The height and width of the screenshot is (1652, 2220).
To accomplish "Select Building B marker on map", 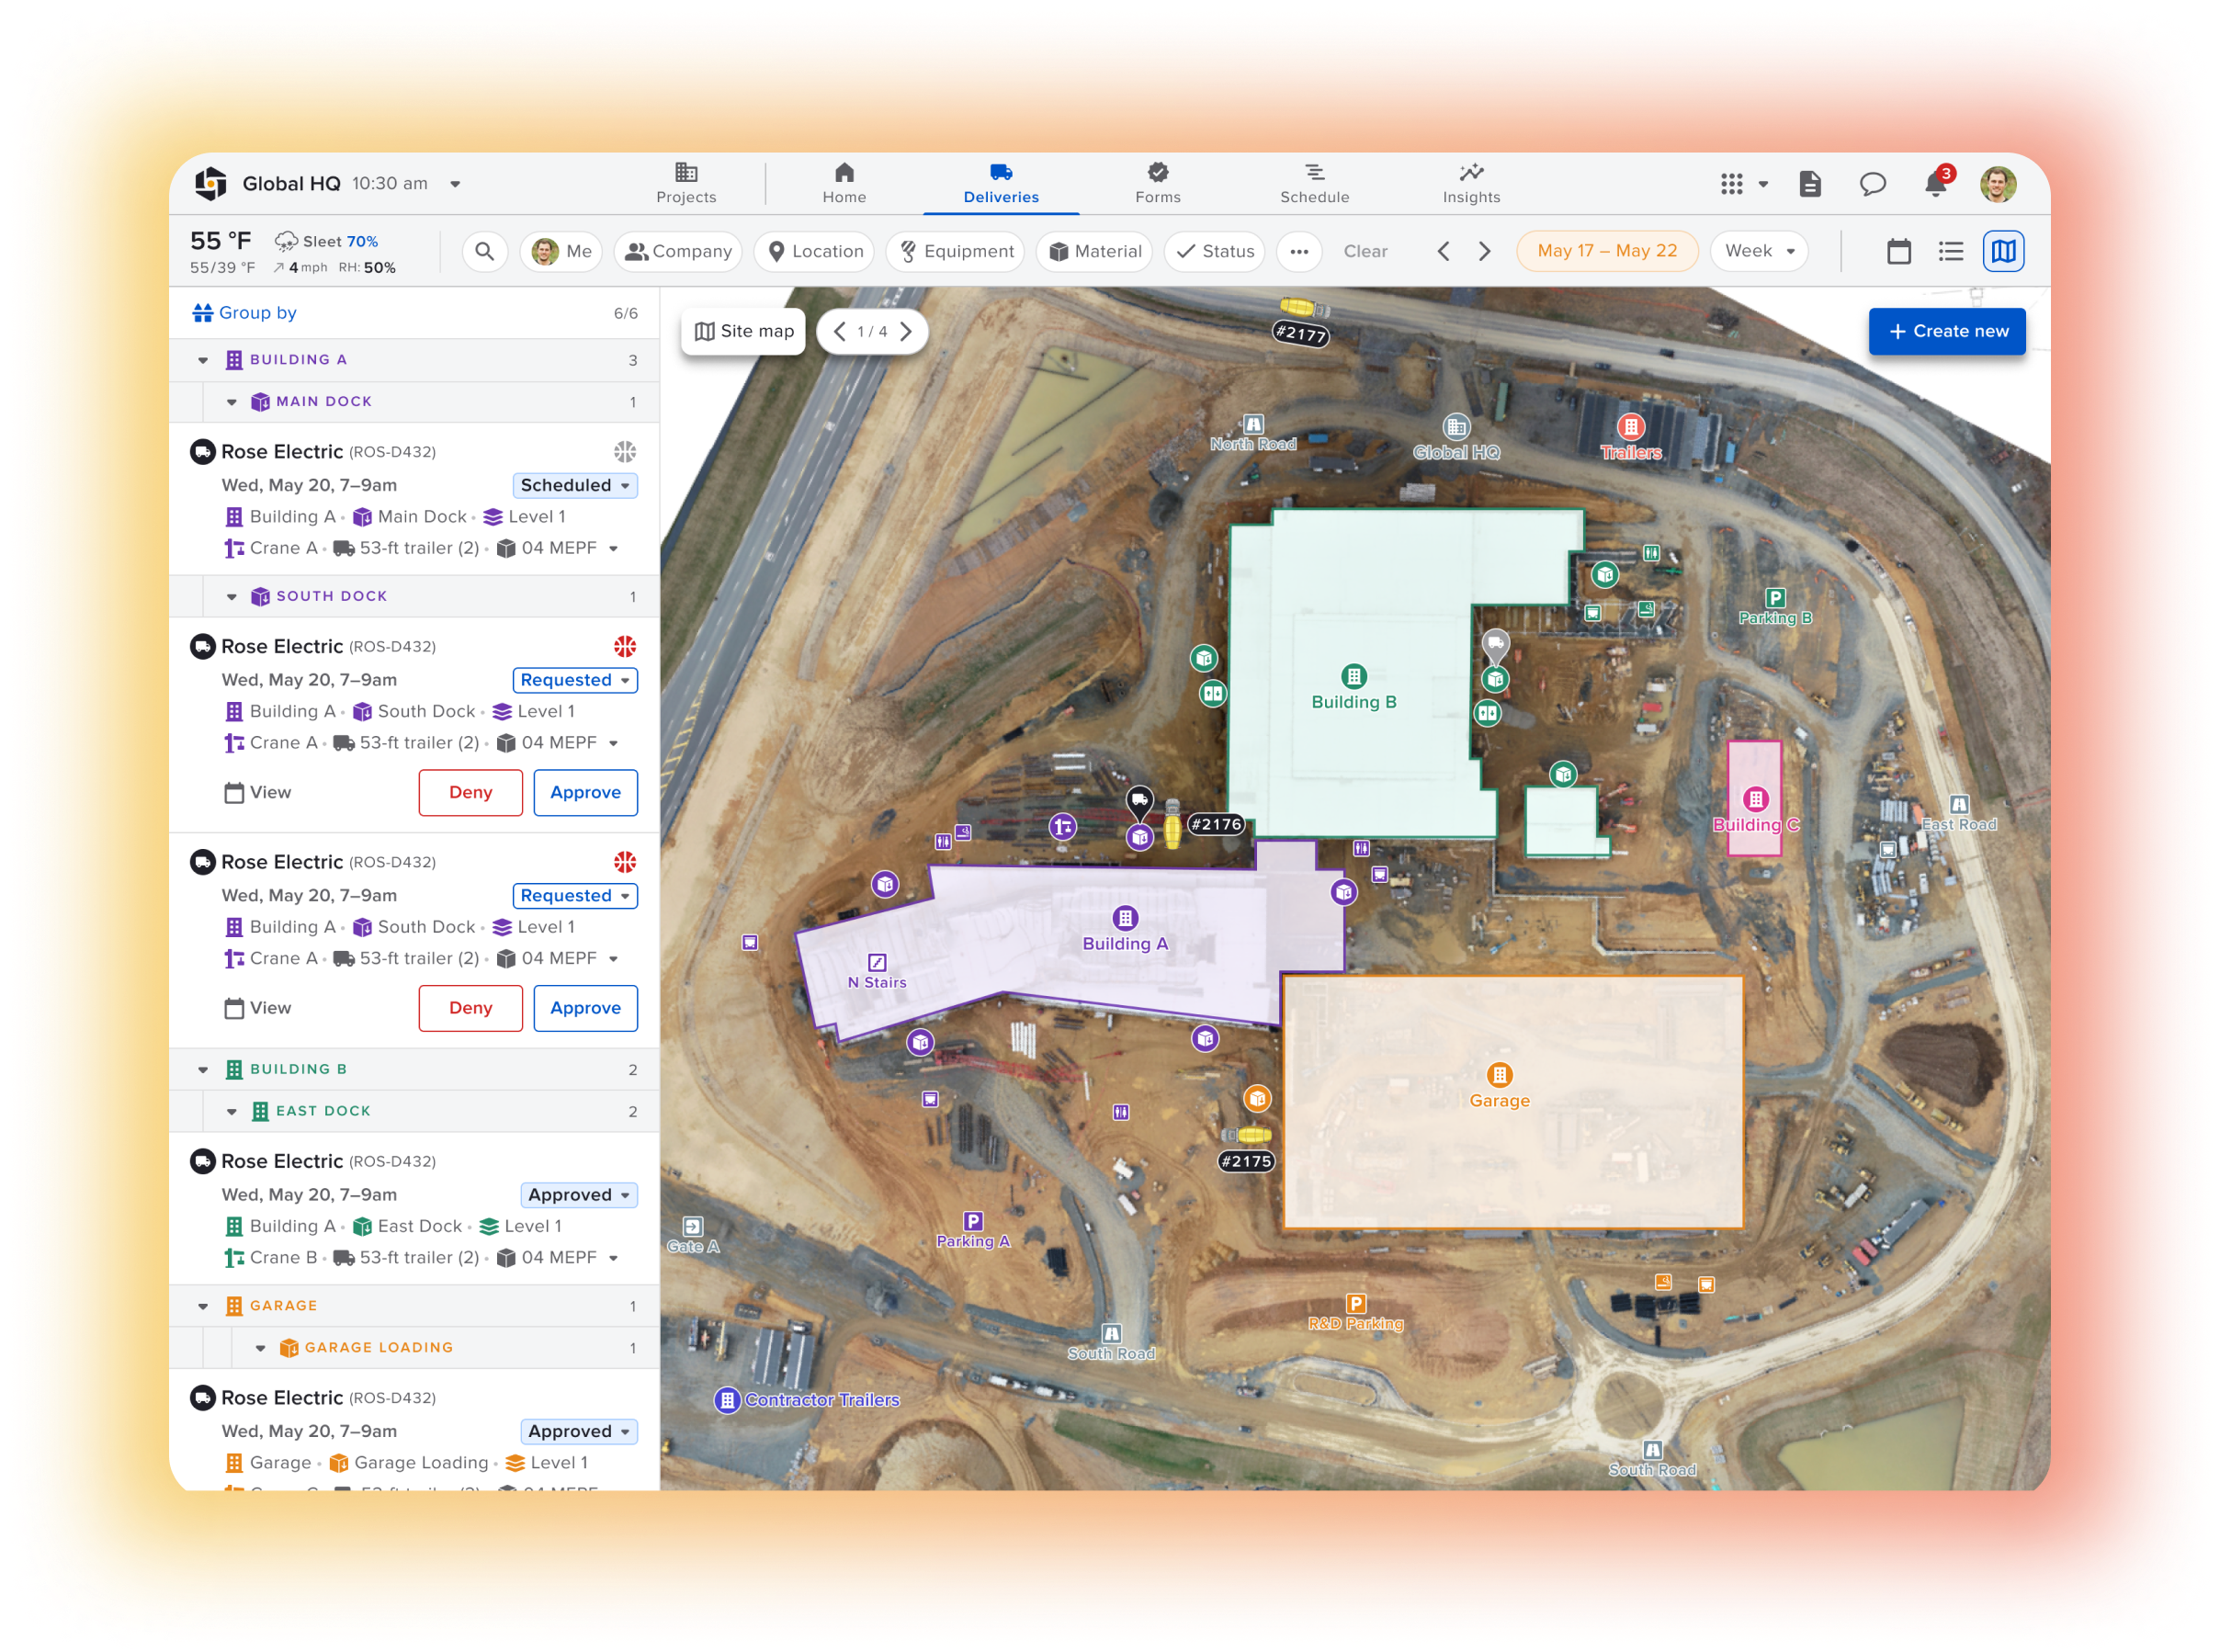I will tap(1353, 677).
